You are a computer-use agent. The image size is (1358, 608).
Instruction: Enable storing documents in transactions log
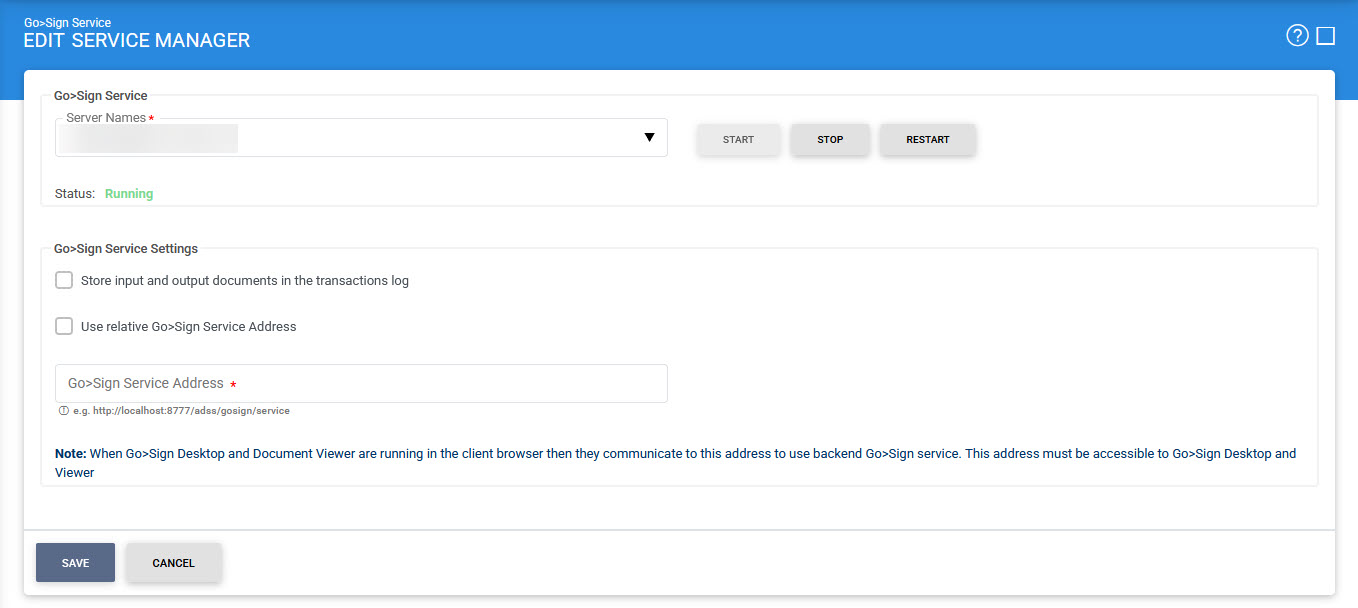point(64,280)
